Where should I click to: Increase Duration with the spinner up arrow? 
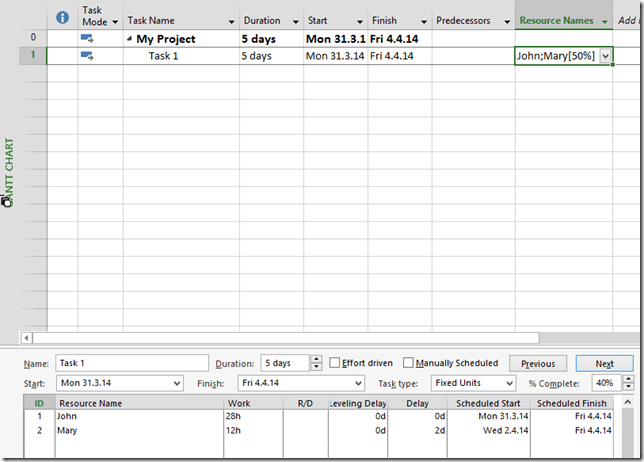pos(317,359)
